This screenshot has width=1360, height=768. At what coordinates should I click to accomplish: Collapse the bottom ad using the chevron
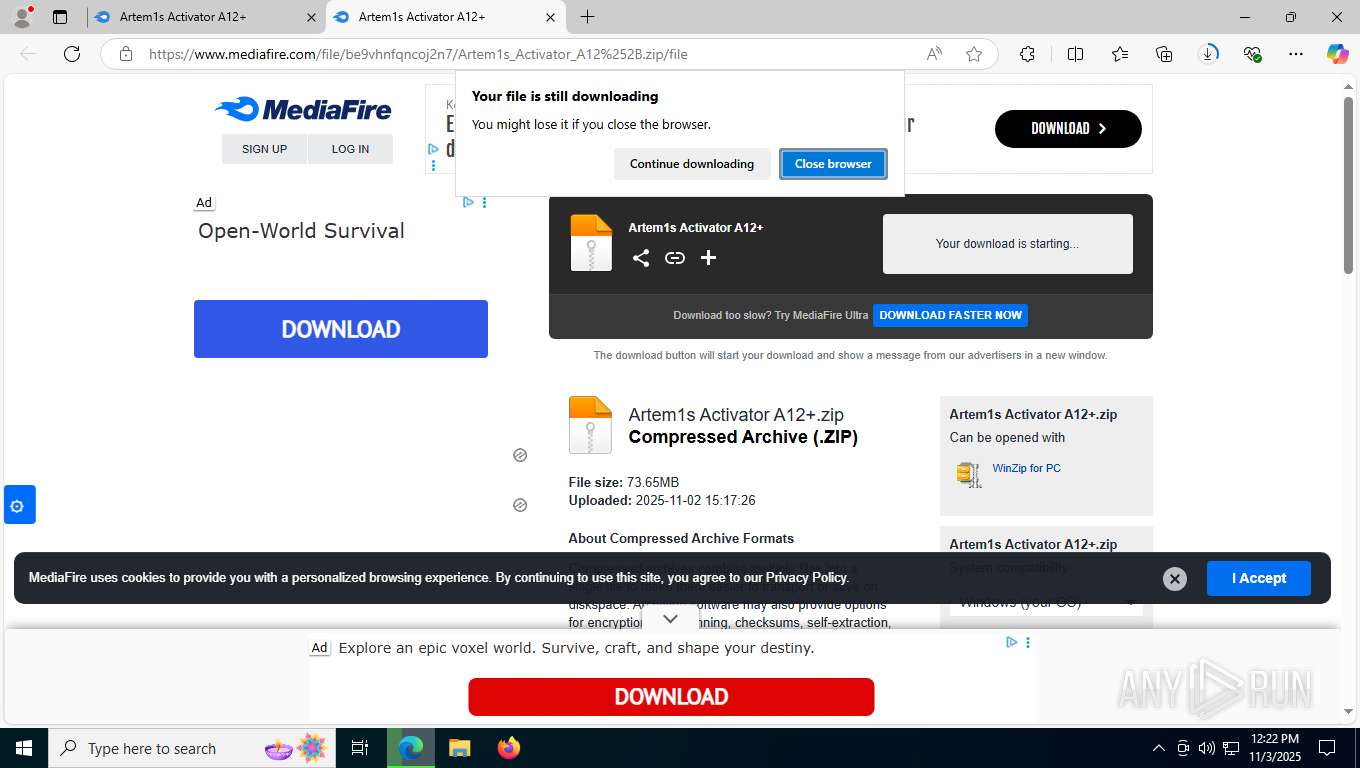[x=671, y=619]
